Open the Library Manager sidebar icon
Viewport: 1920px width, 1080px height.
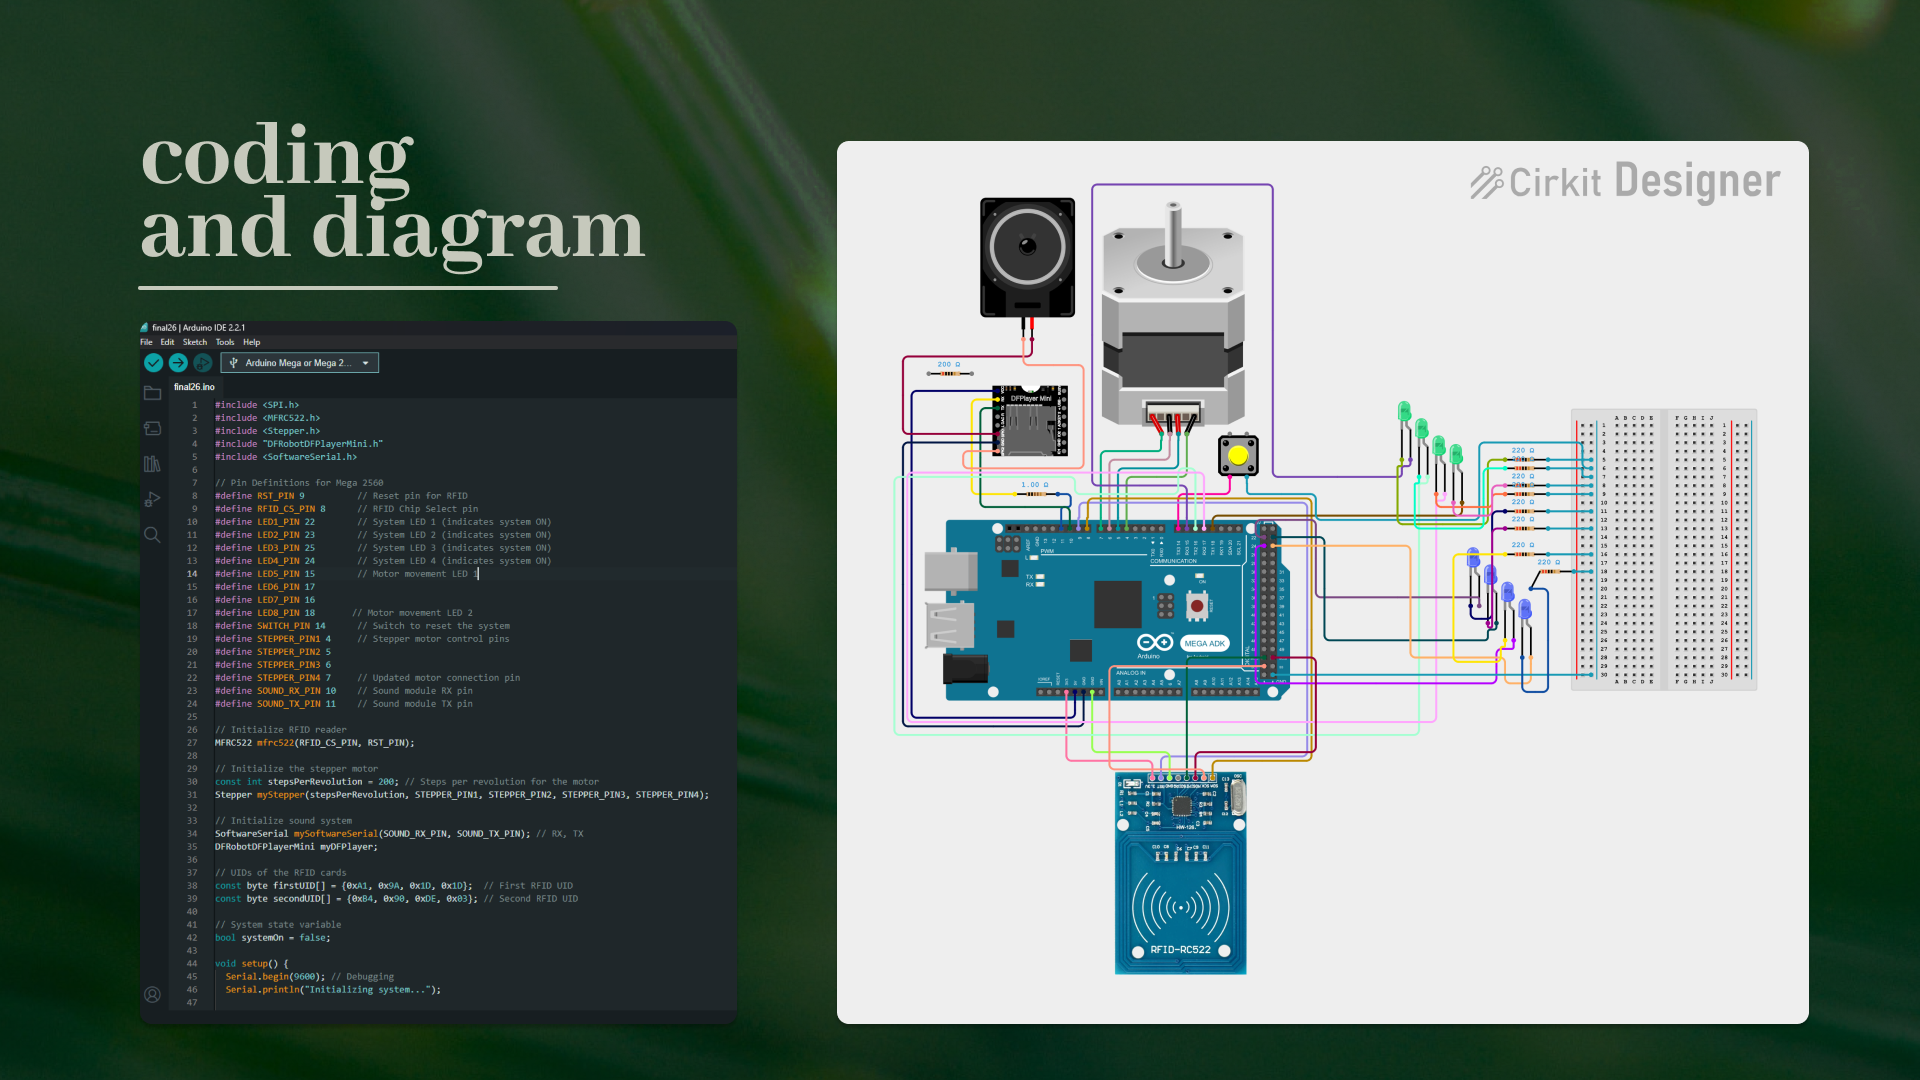click(152, 464)
